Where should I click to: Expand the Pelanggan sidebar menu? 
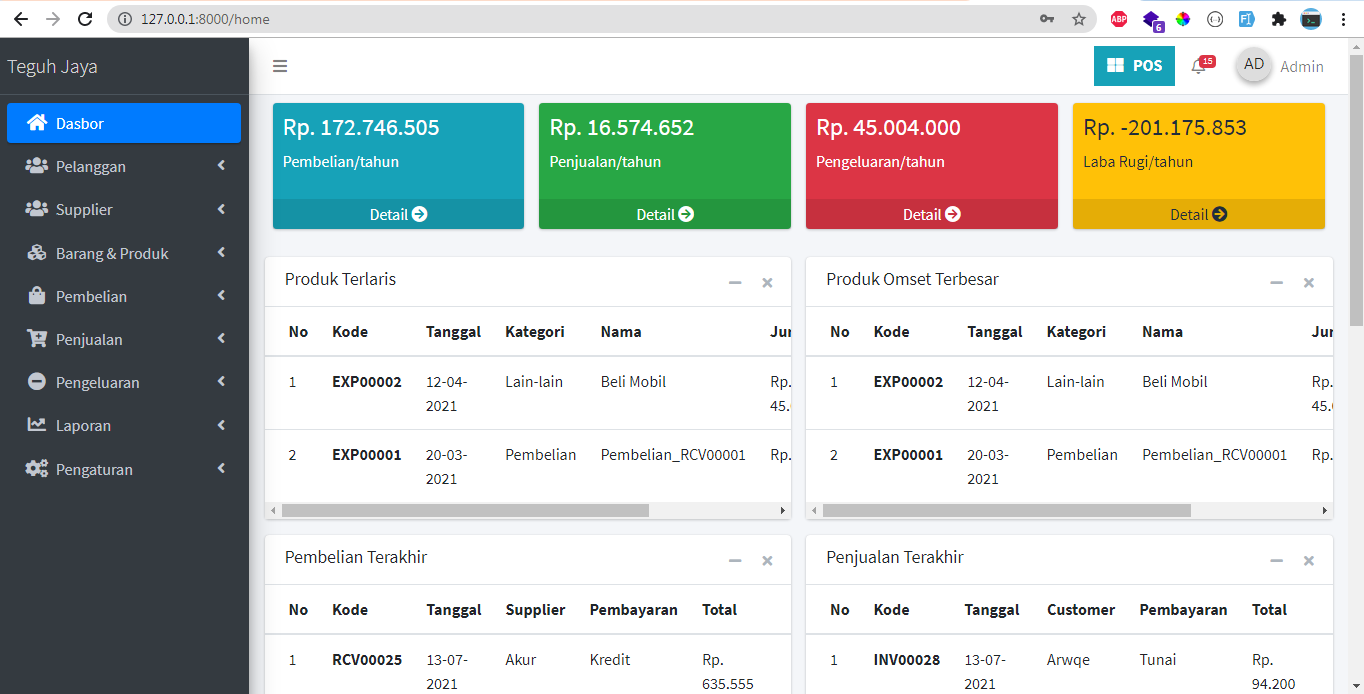pyautogui.click(x=124, y=167)
